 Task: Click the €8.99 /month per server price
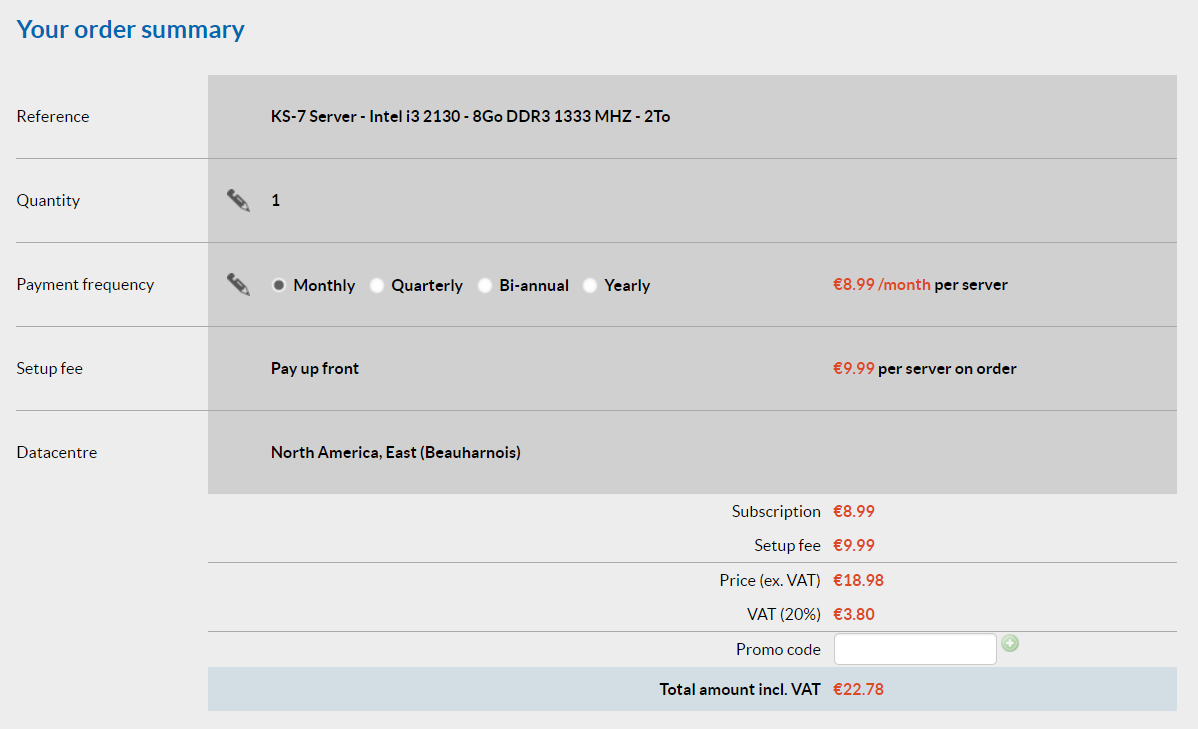point(919,284)
